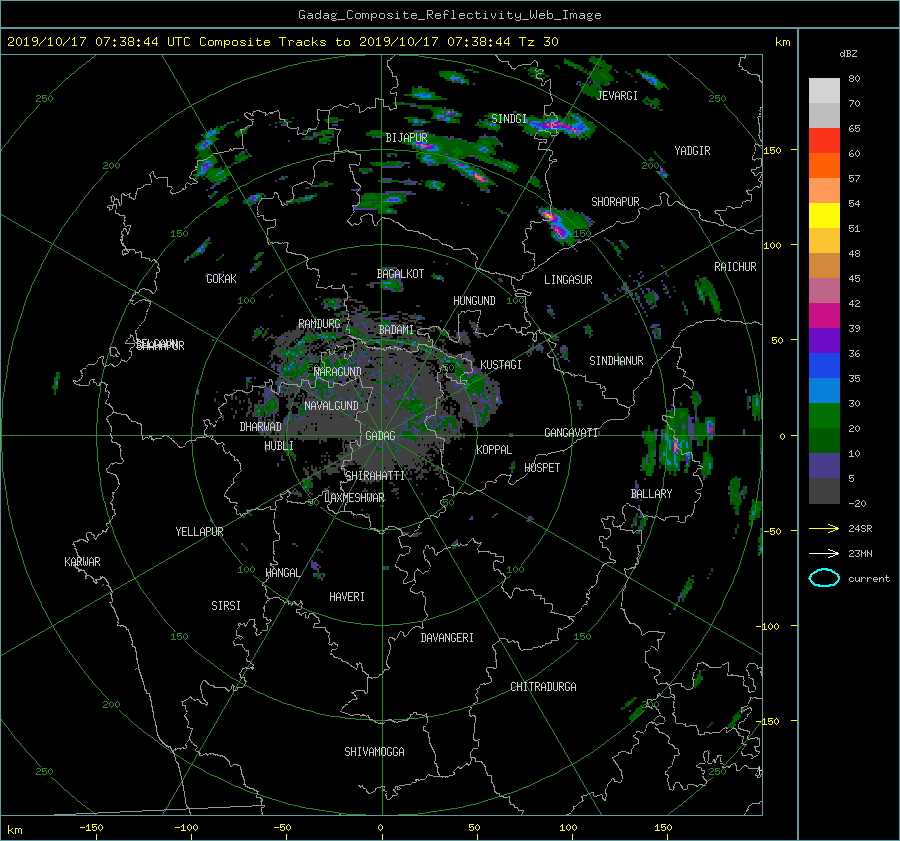Click the DHARWAD city label
Screen dimensions: 900x841
click(260, 427)
